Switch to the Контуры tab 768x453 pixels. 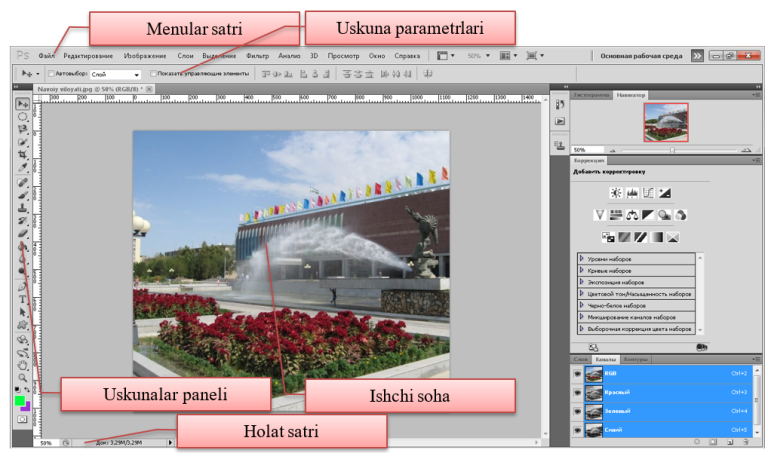[636, 359]
